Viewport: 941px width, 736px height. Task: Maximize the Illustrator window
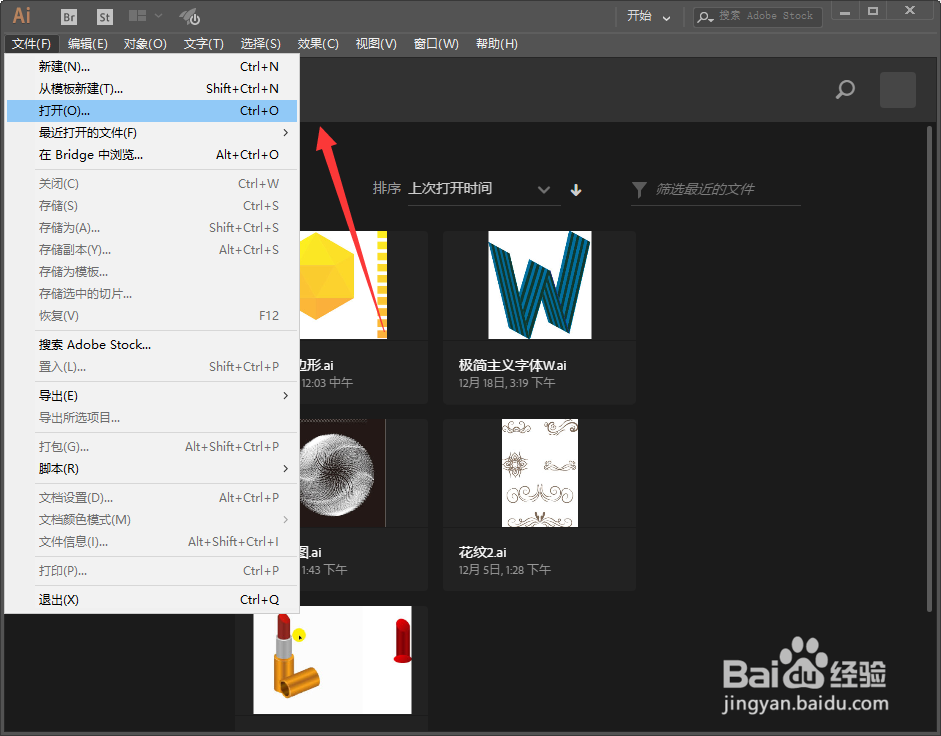(x=873, y=12)
